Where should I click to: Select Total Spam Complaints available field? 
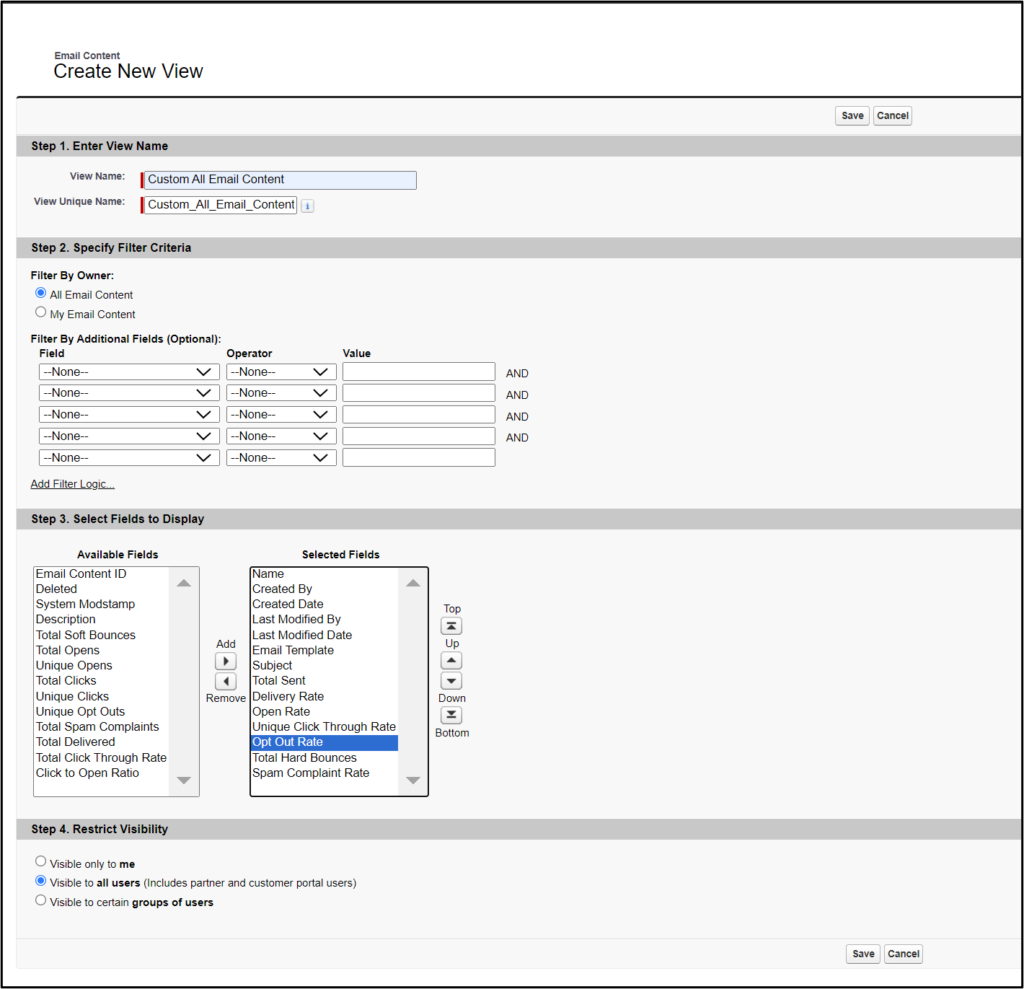coord(101,727)
